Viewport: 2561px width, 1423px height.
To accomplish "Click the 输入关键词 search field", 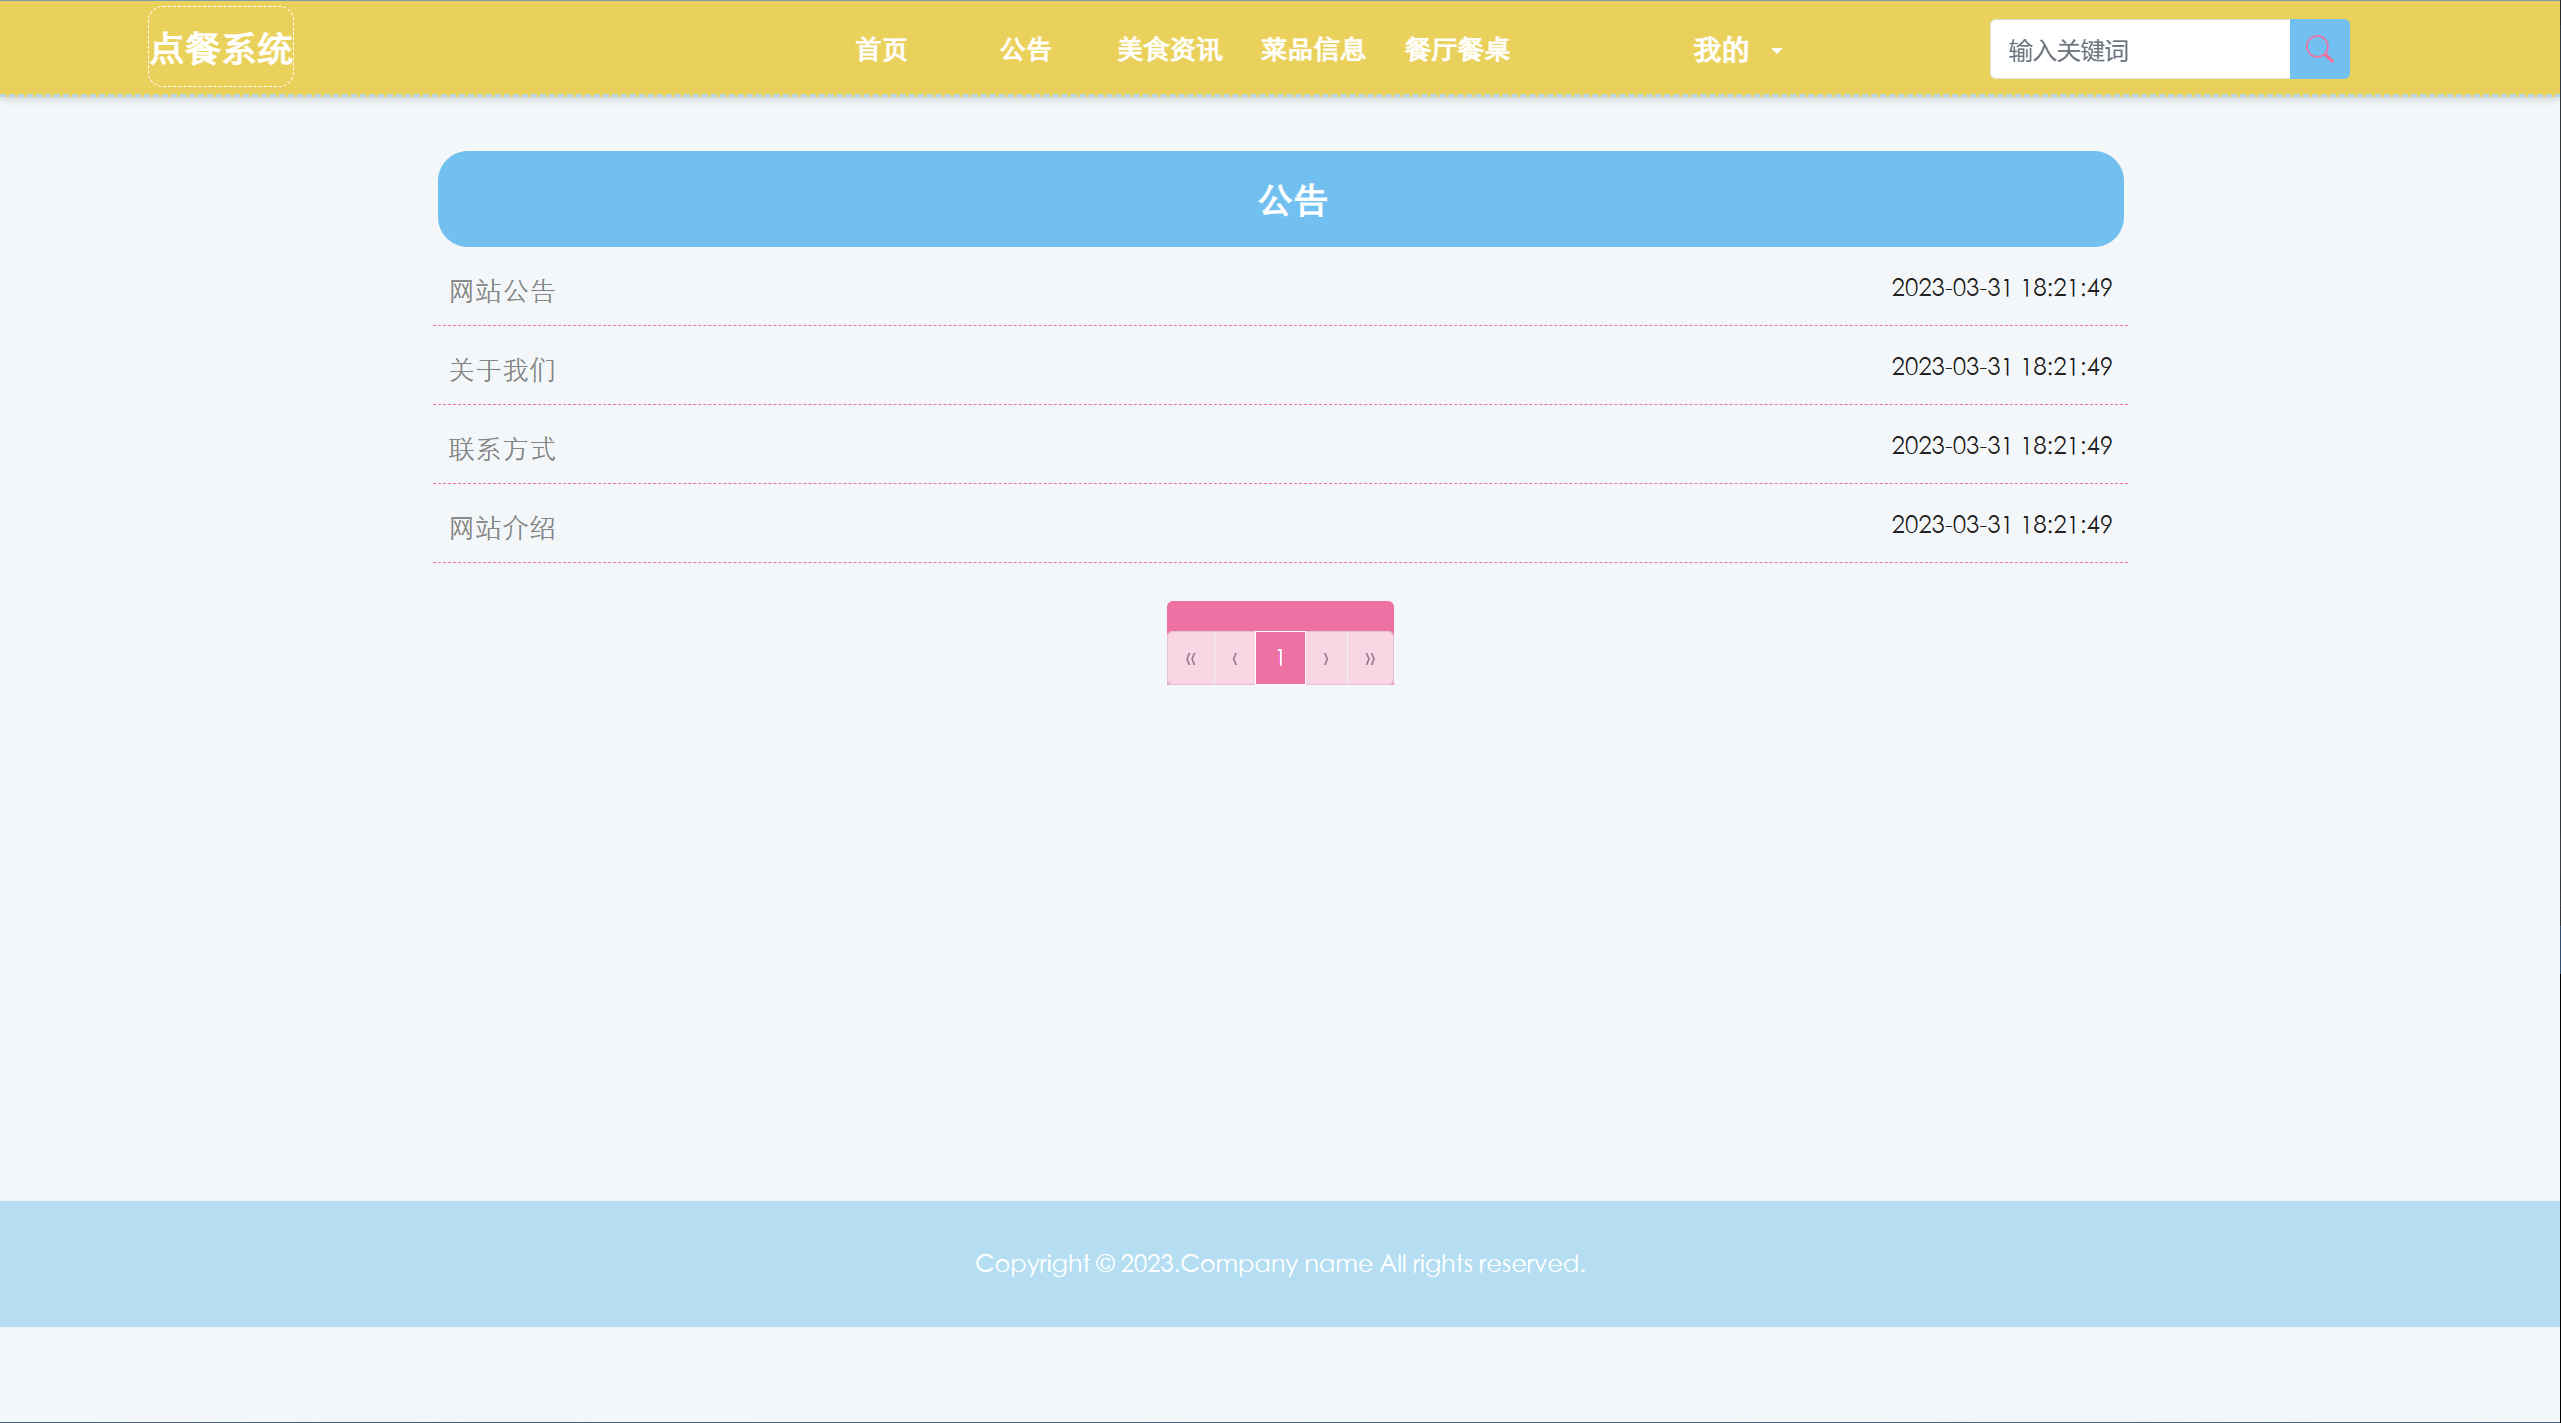I will (x=2140, y=49).
